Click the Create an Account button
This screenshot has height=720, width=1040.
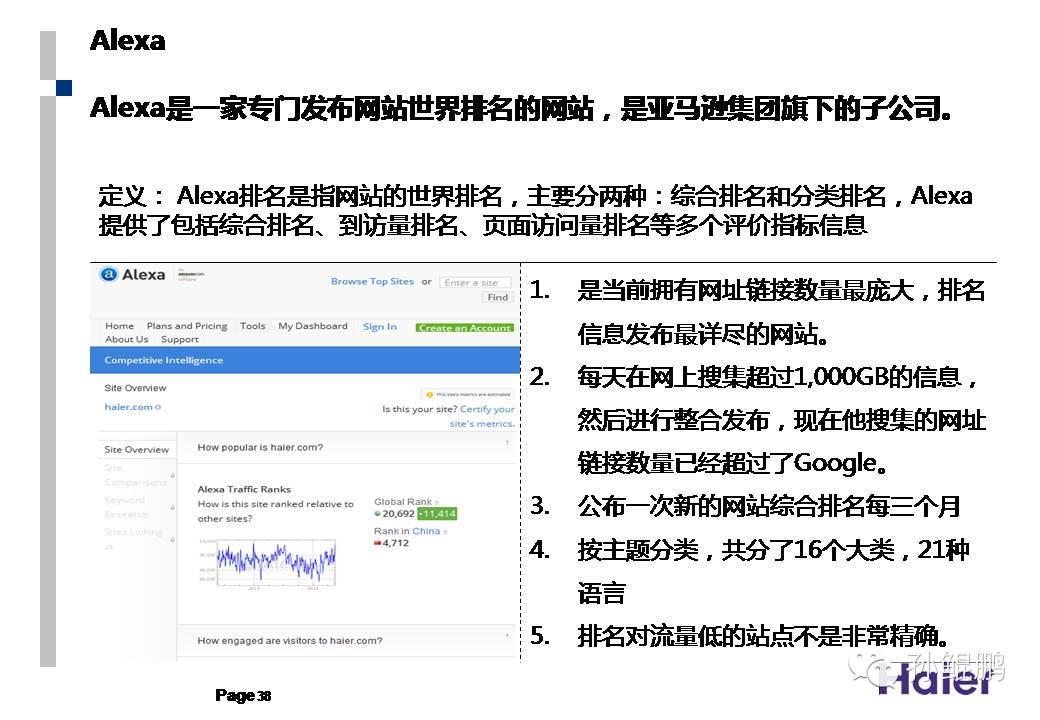[x=464, y=328]
